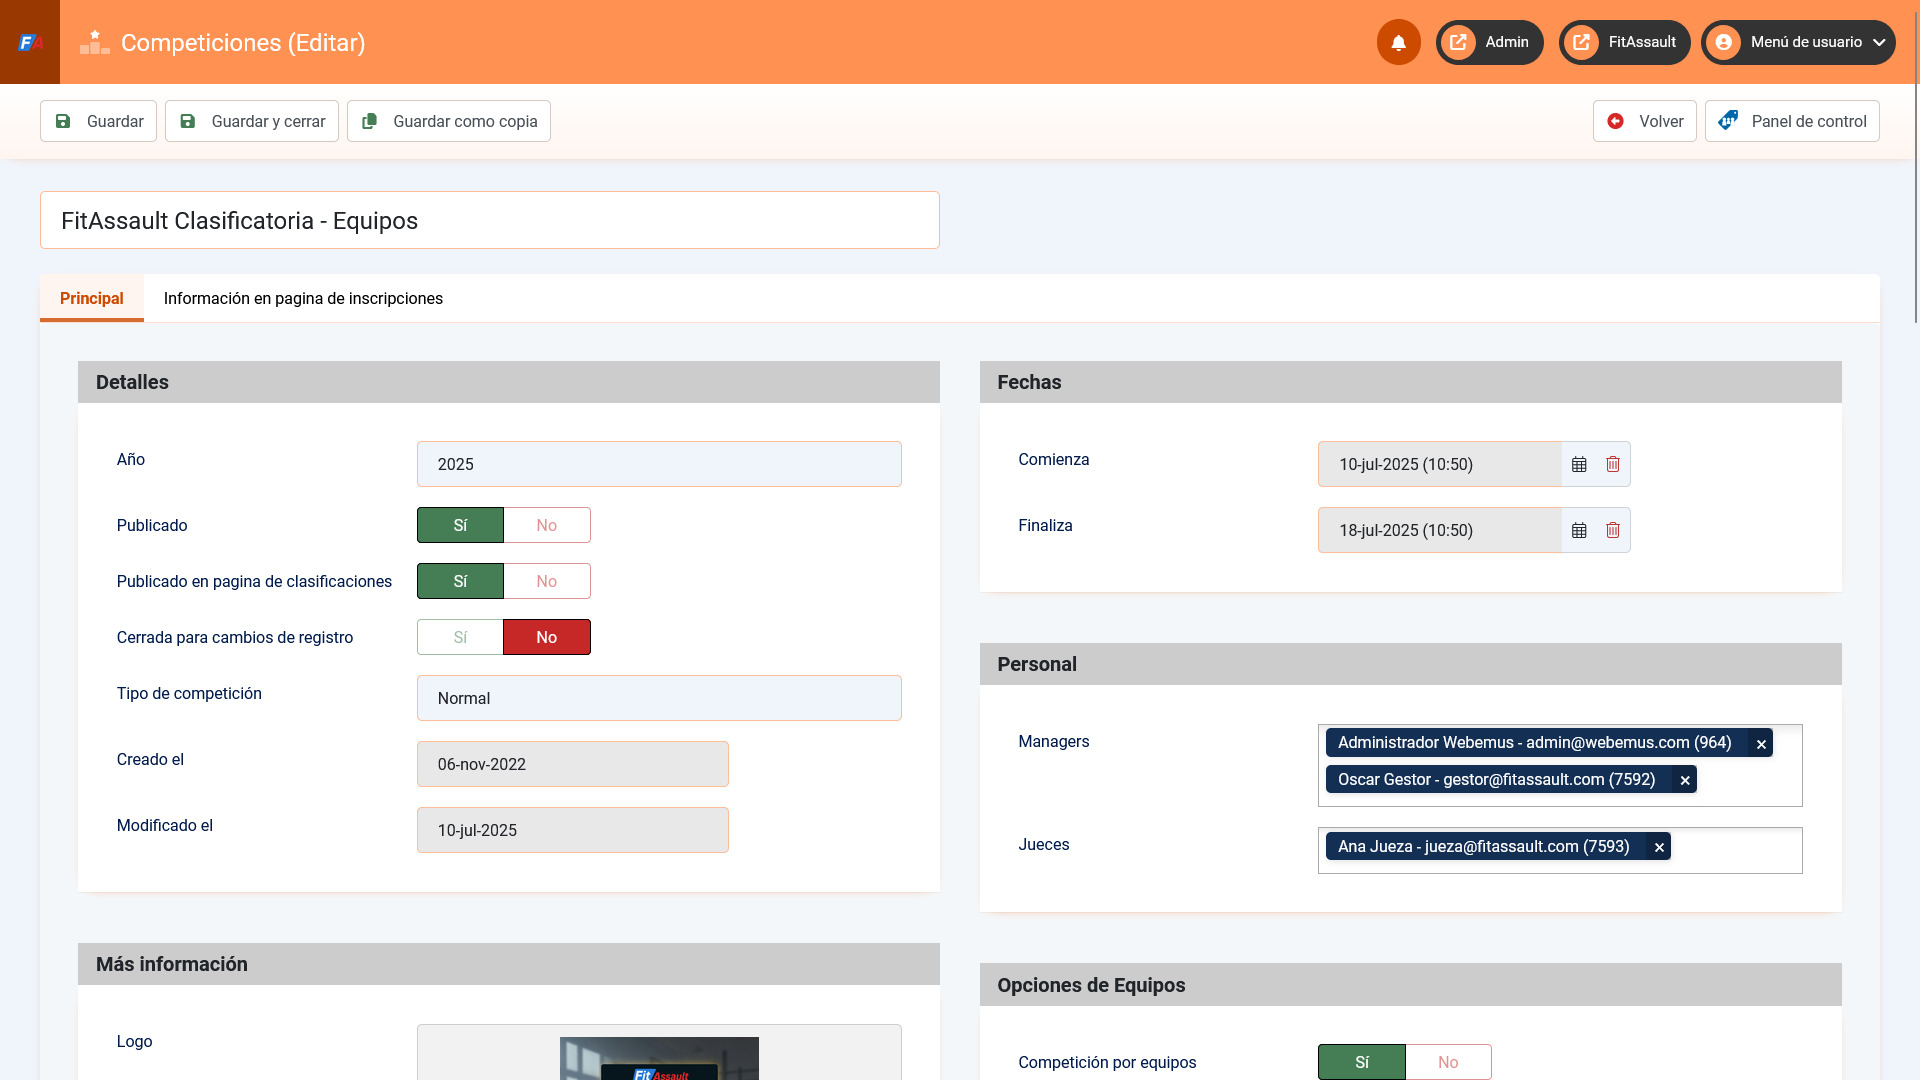The height and width of the screenshot is (1080, 1920).
Task: Click the Año field showing 2025
Action: click(659, 464)
